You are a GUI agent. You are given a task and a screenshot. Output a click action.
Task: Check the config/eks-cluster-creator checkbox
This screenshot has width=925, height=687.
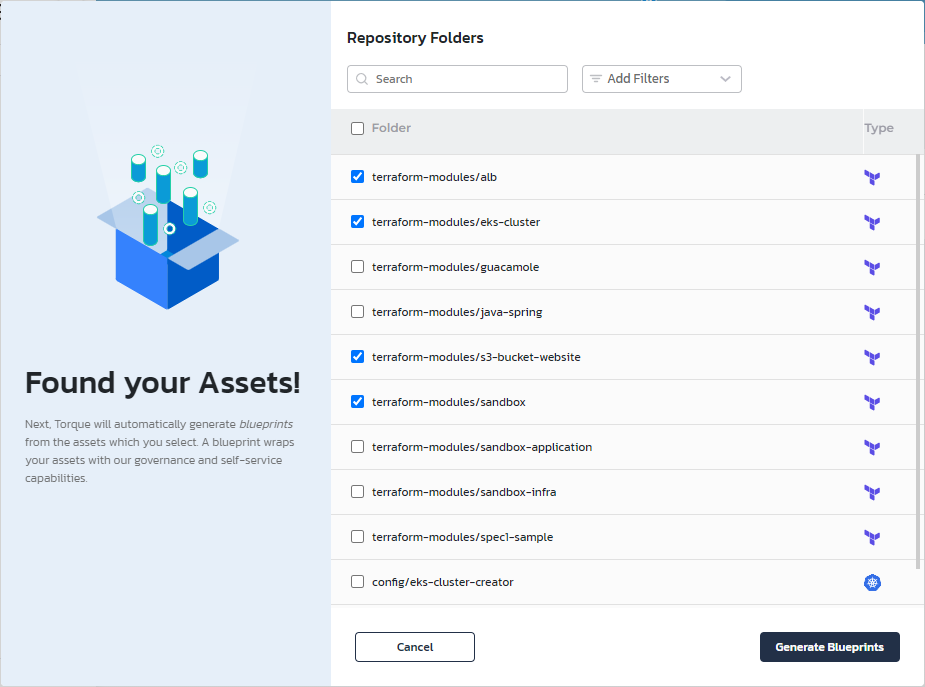(358, 582)
